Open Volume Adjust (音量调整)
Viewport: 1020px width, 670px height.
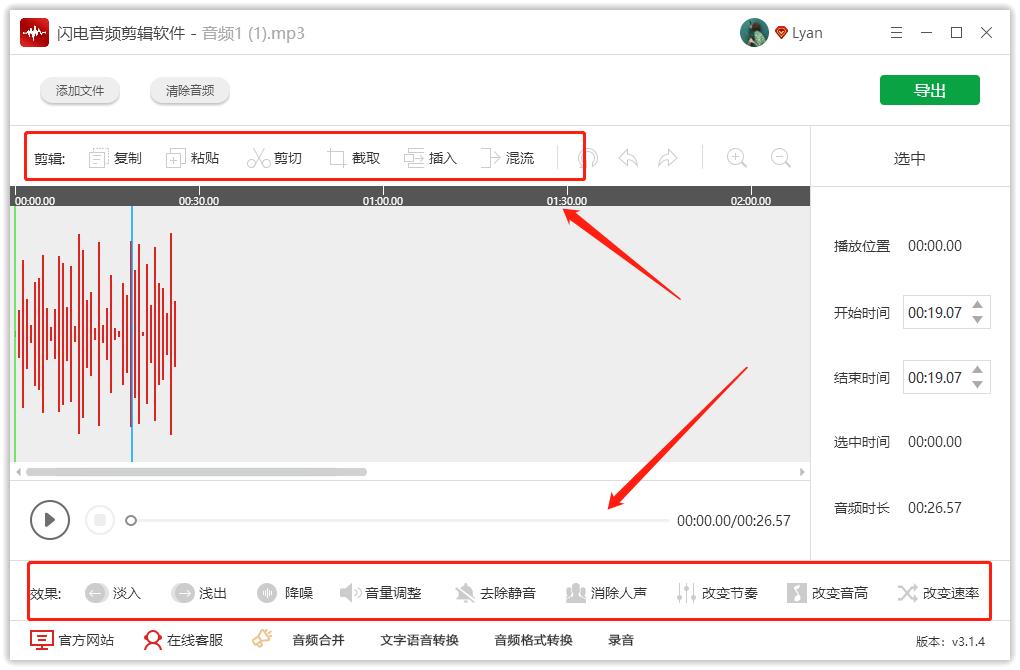tap(381, 593)
